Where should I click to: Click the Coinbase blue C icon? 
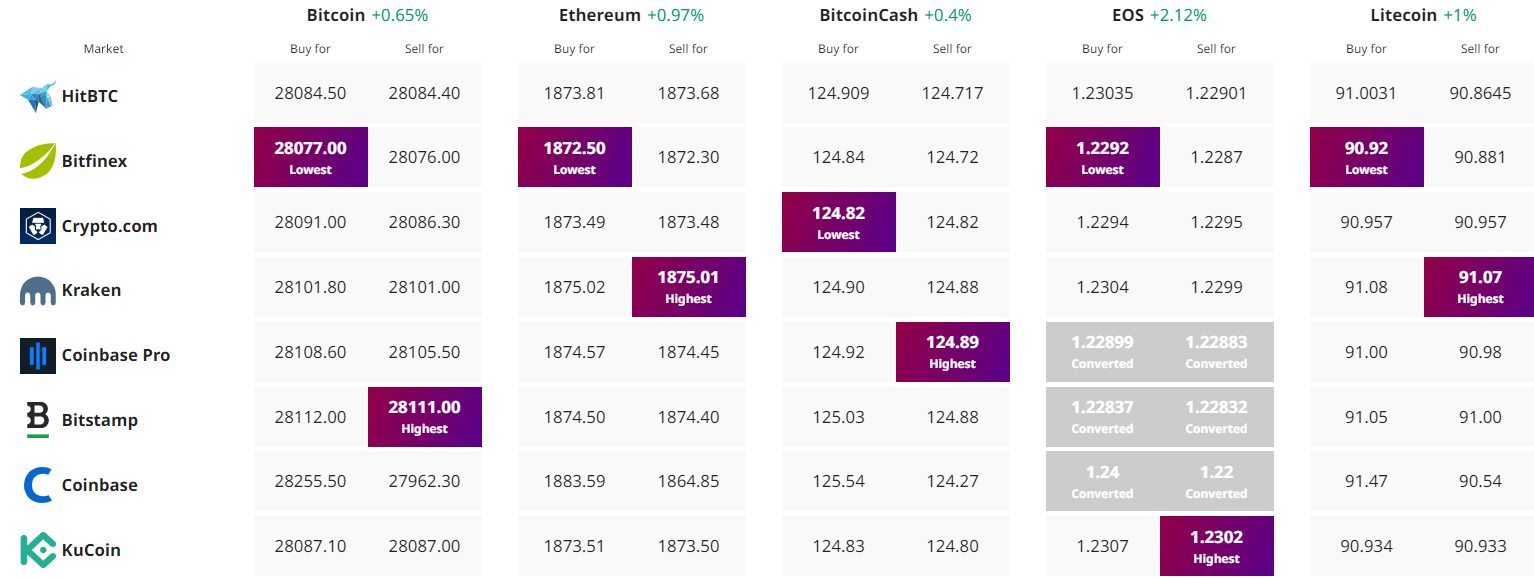coord(38,485)
